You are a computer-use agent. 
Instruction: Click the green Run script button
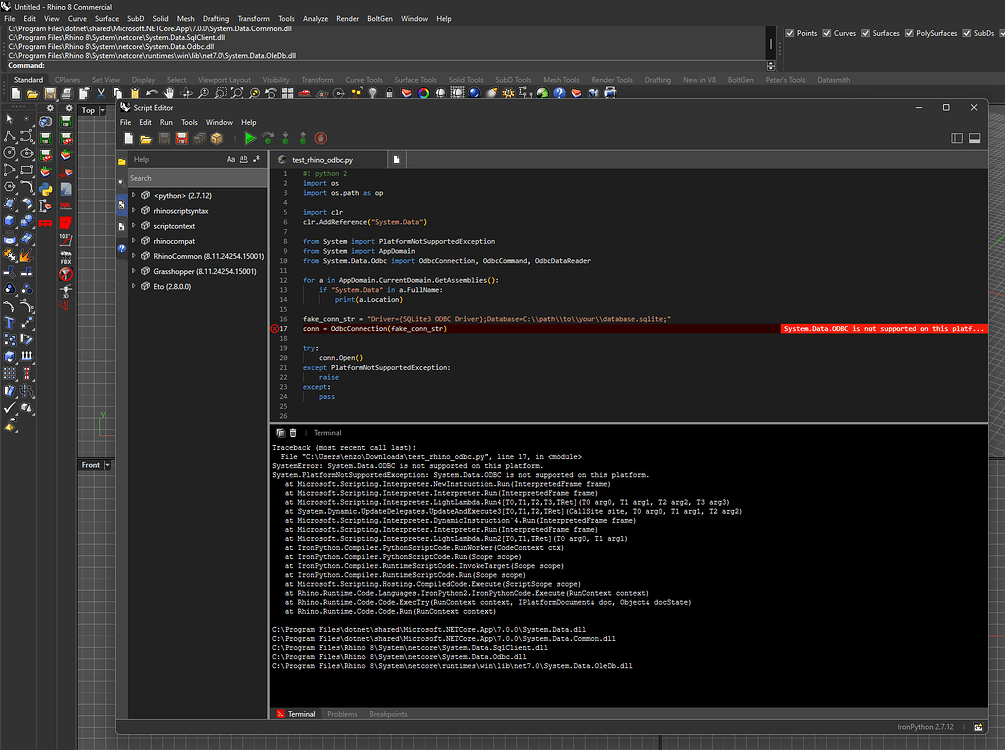pyautogui.click(x=250, y=138)
